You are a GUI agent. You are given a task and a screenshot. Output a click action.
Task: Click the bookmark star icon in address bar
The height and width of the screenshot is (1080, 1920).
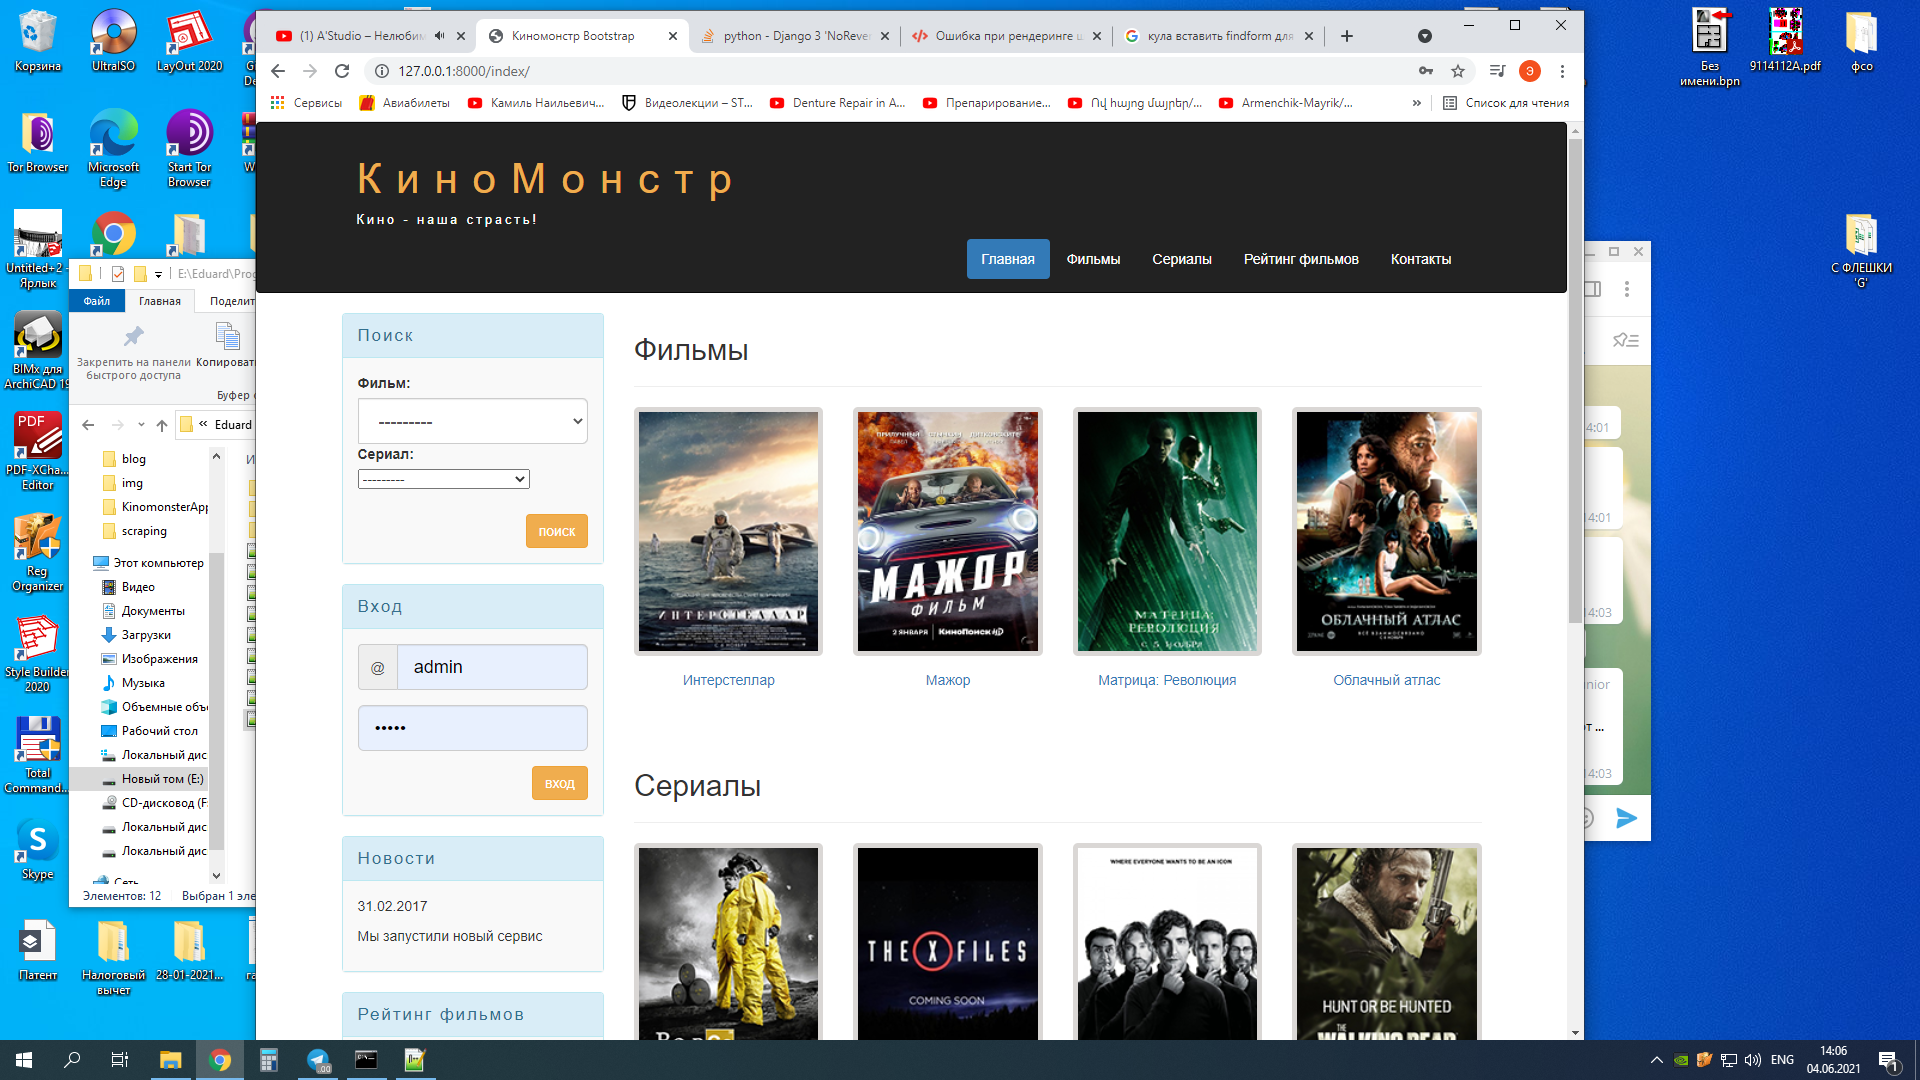pyautogui.click(x=1458, y=71)
